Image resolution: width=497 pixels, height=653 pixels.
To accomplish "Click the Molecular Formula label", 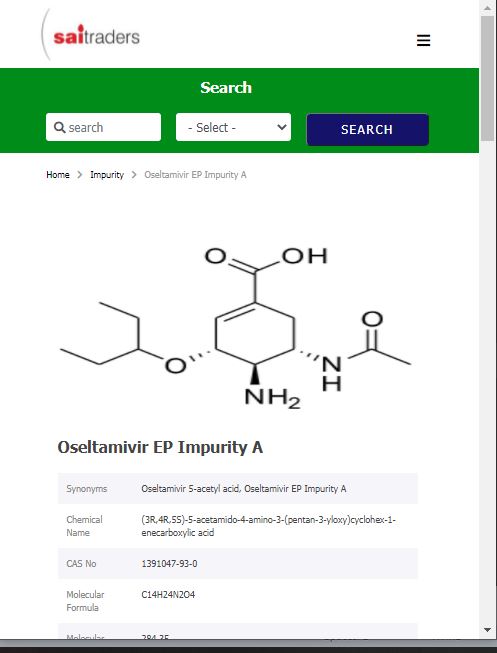I will (x=85, y=601).
